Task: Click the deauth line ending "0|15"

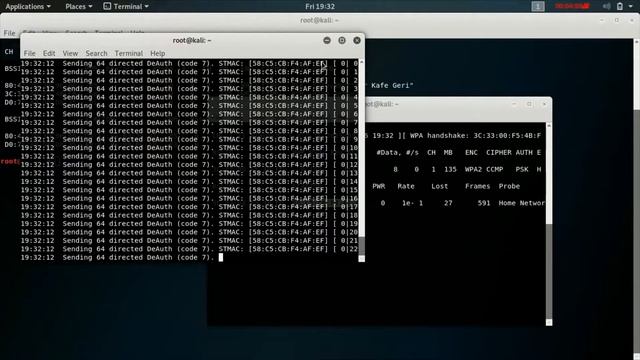Action: 189,190
